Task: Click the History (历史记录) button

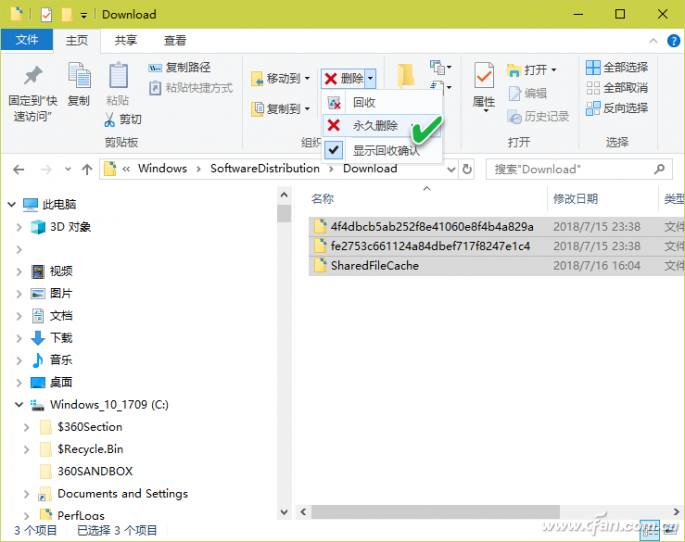Action: pyautogui.click(x=538, y=117)
